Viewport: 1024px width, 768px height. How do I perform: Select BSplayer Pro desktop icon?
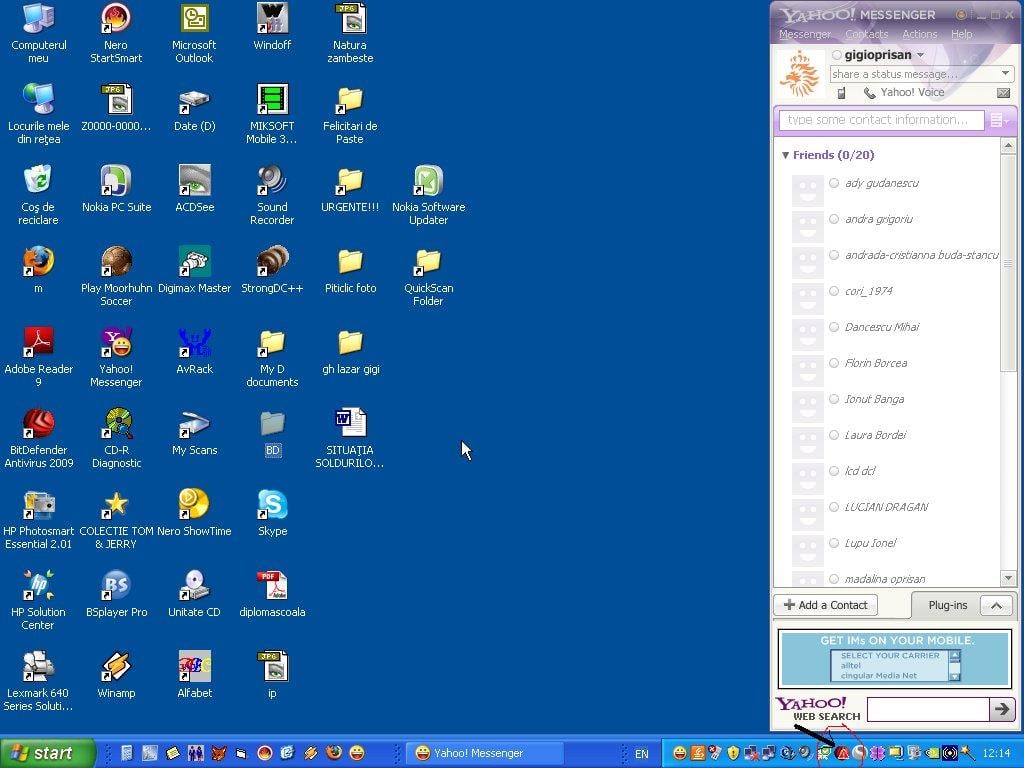click(x=116, y=593)
